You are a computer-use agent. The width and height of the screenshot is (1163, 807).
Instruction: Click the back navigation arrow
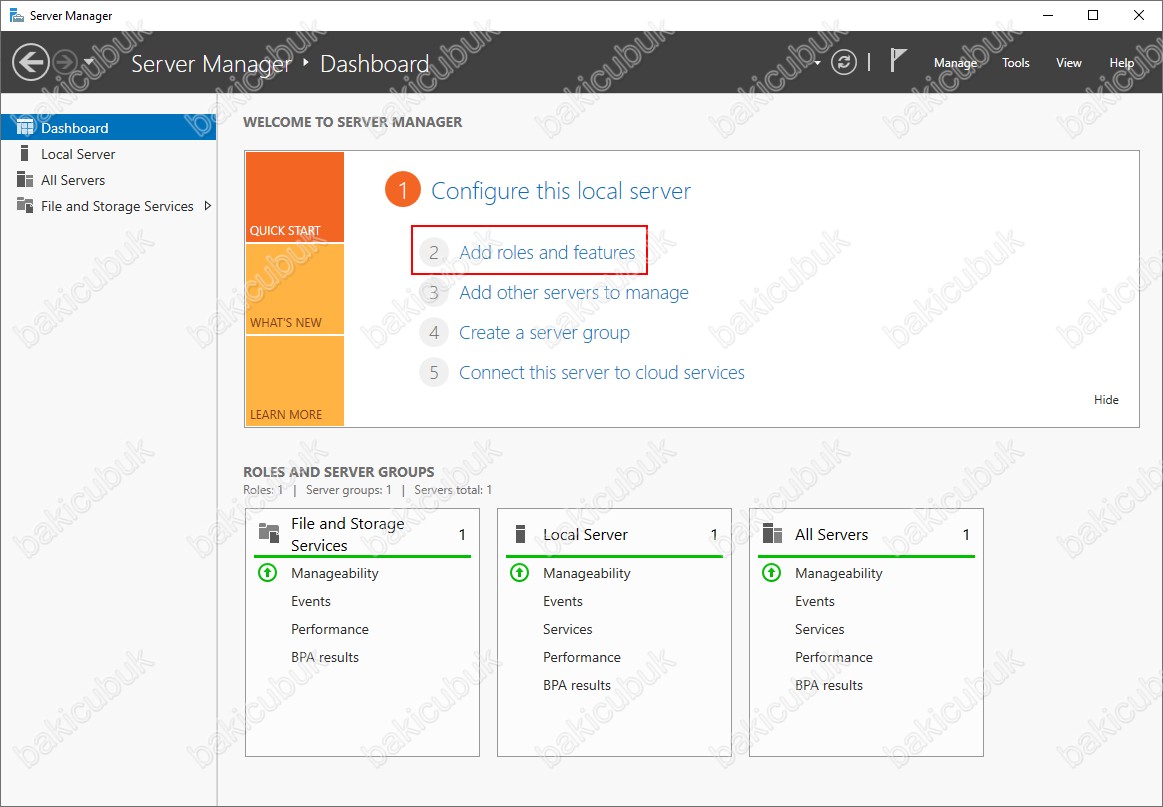point(31,62)
